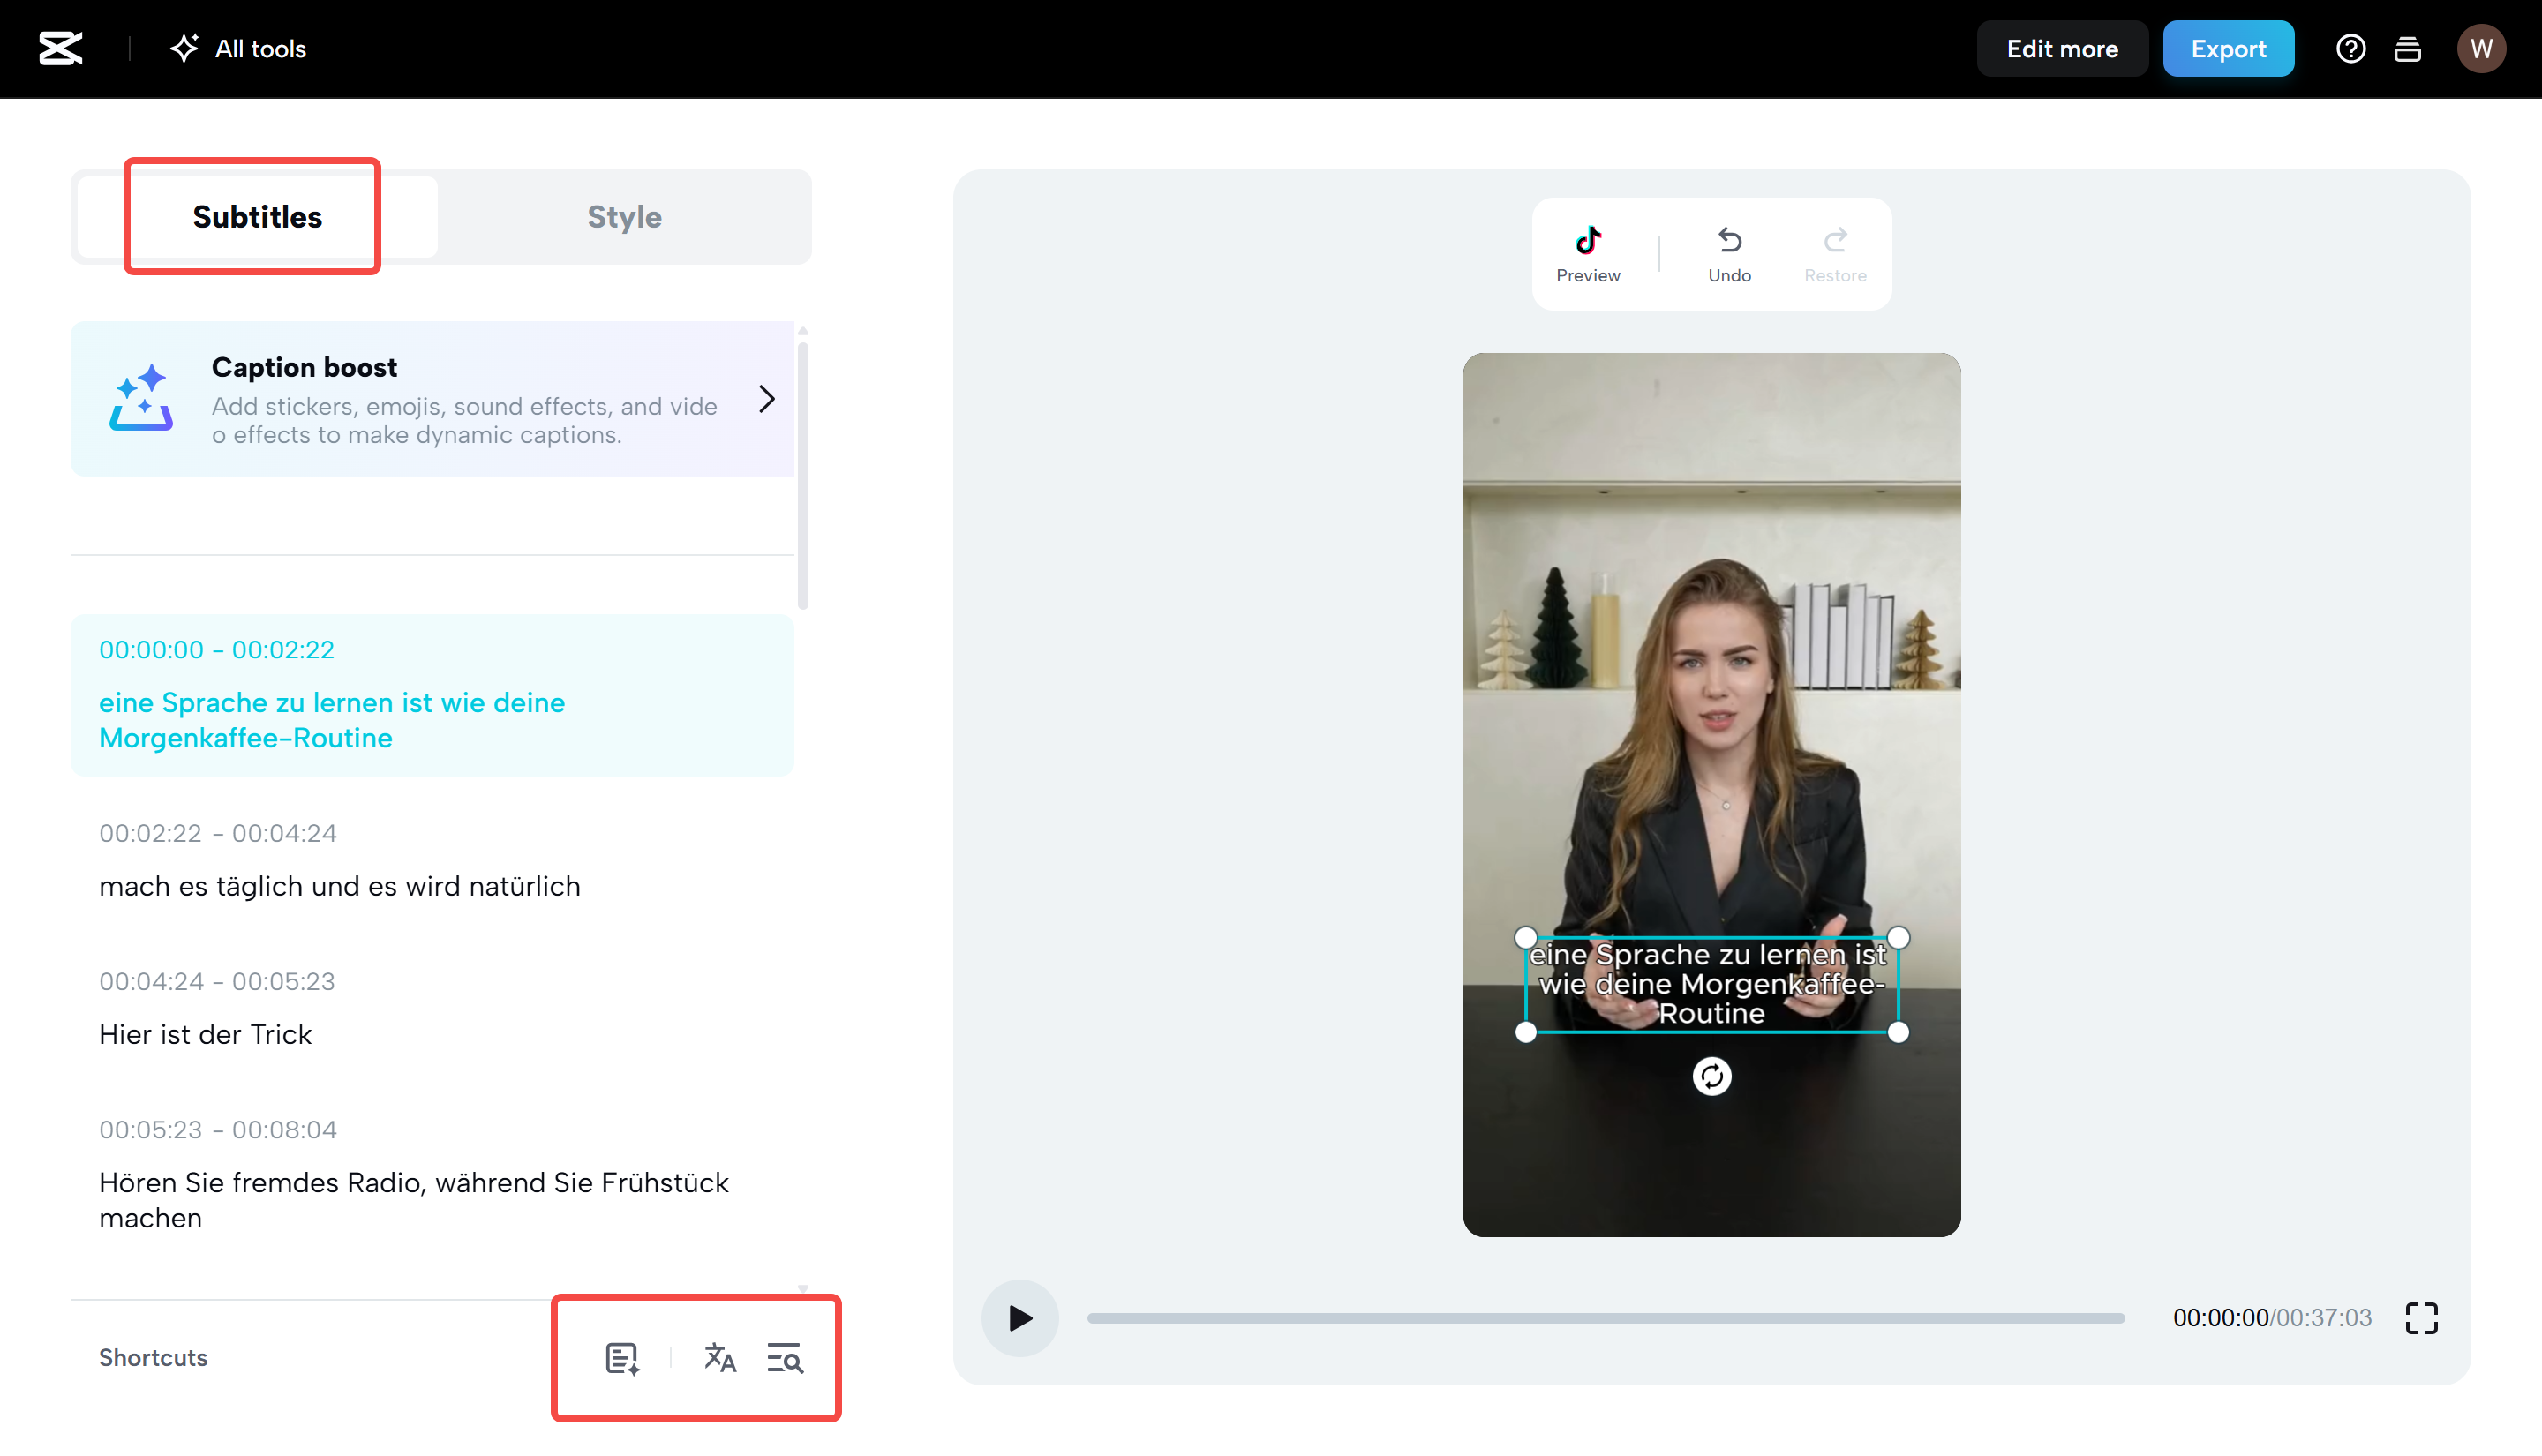Open the All tools menu

coord(237,48)
